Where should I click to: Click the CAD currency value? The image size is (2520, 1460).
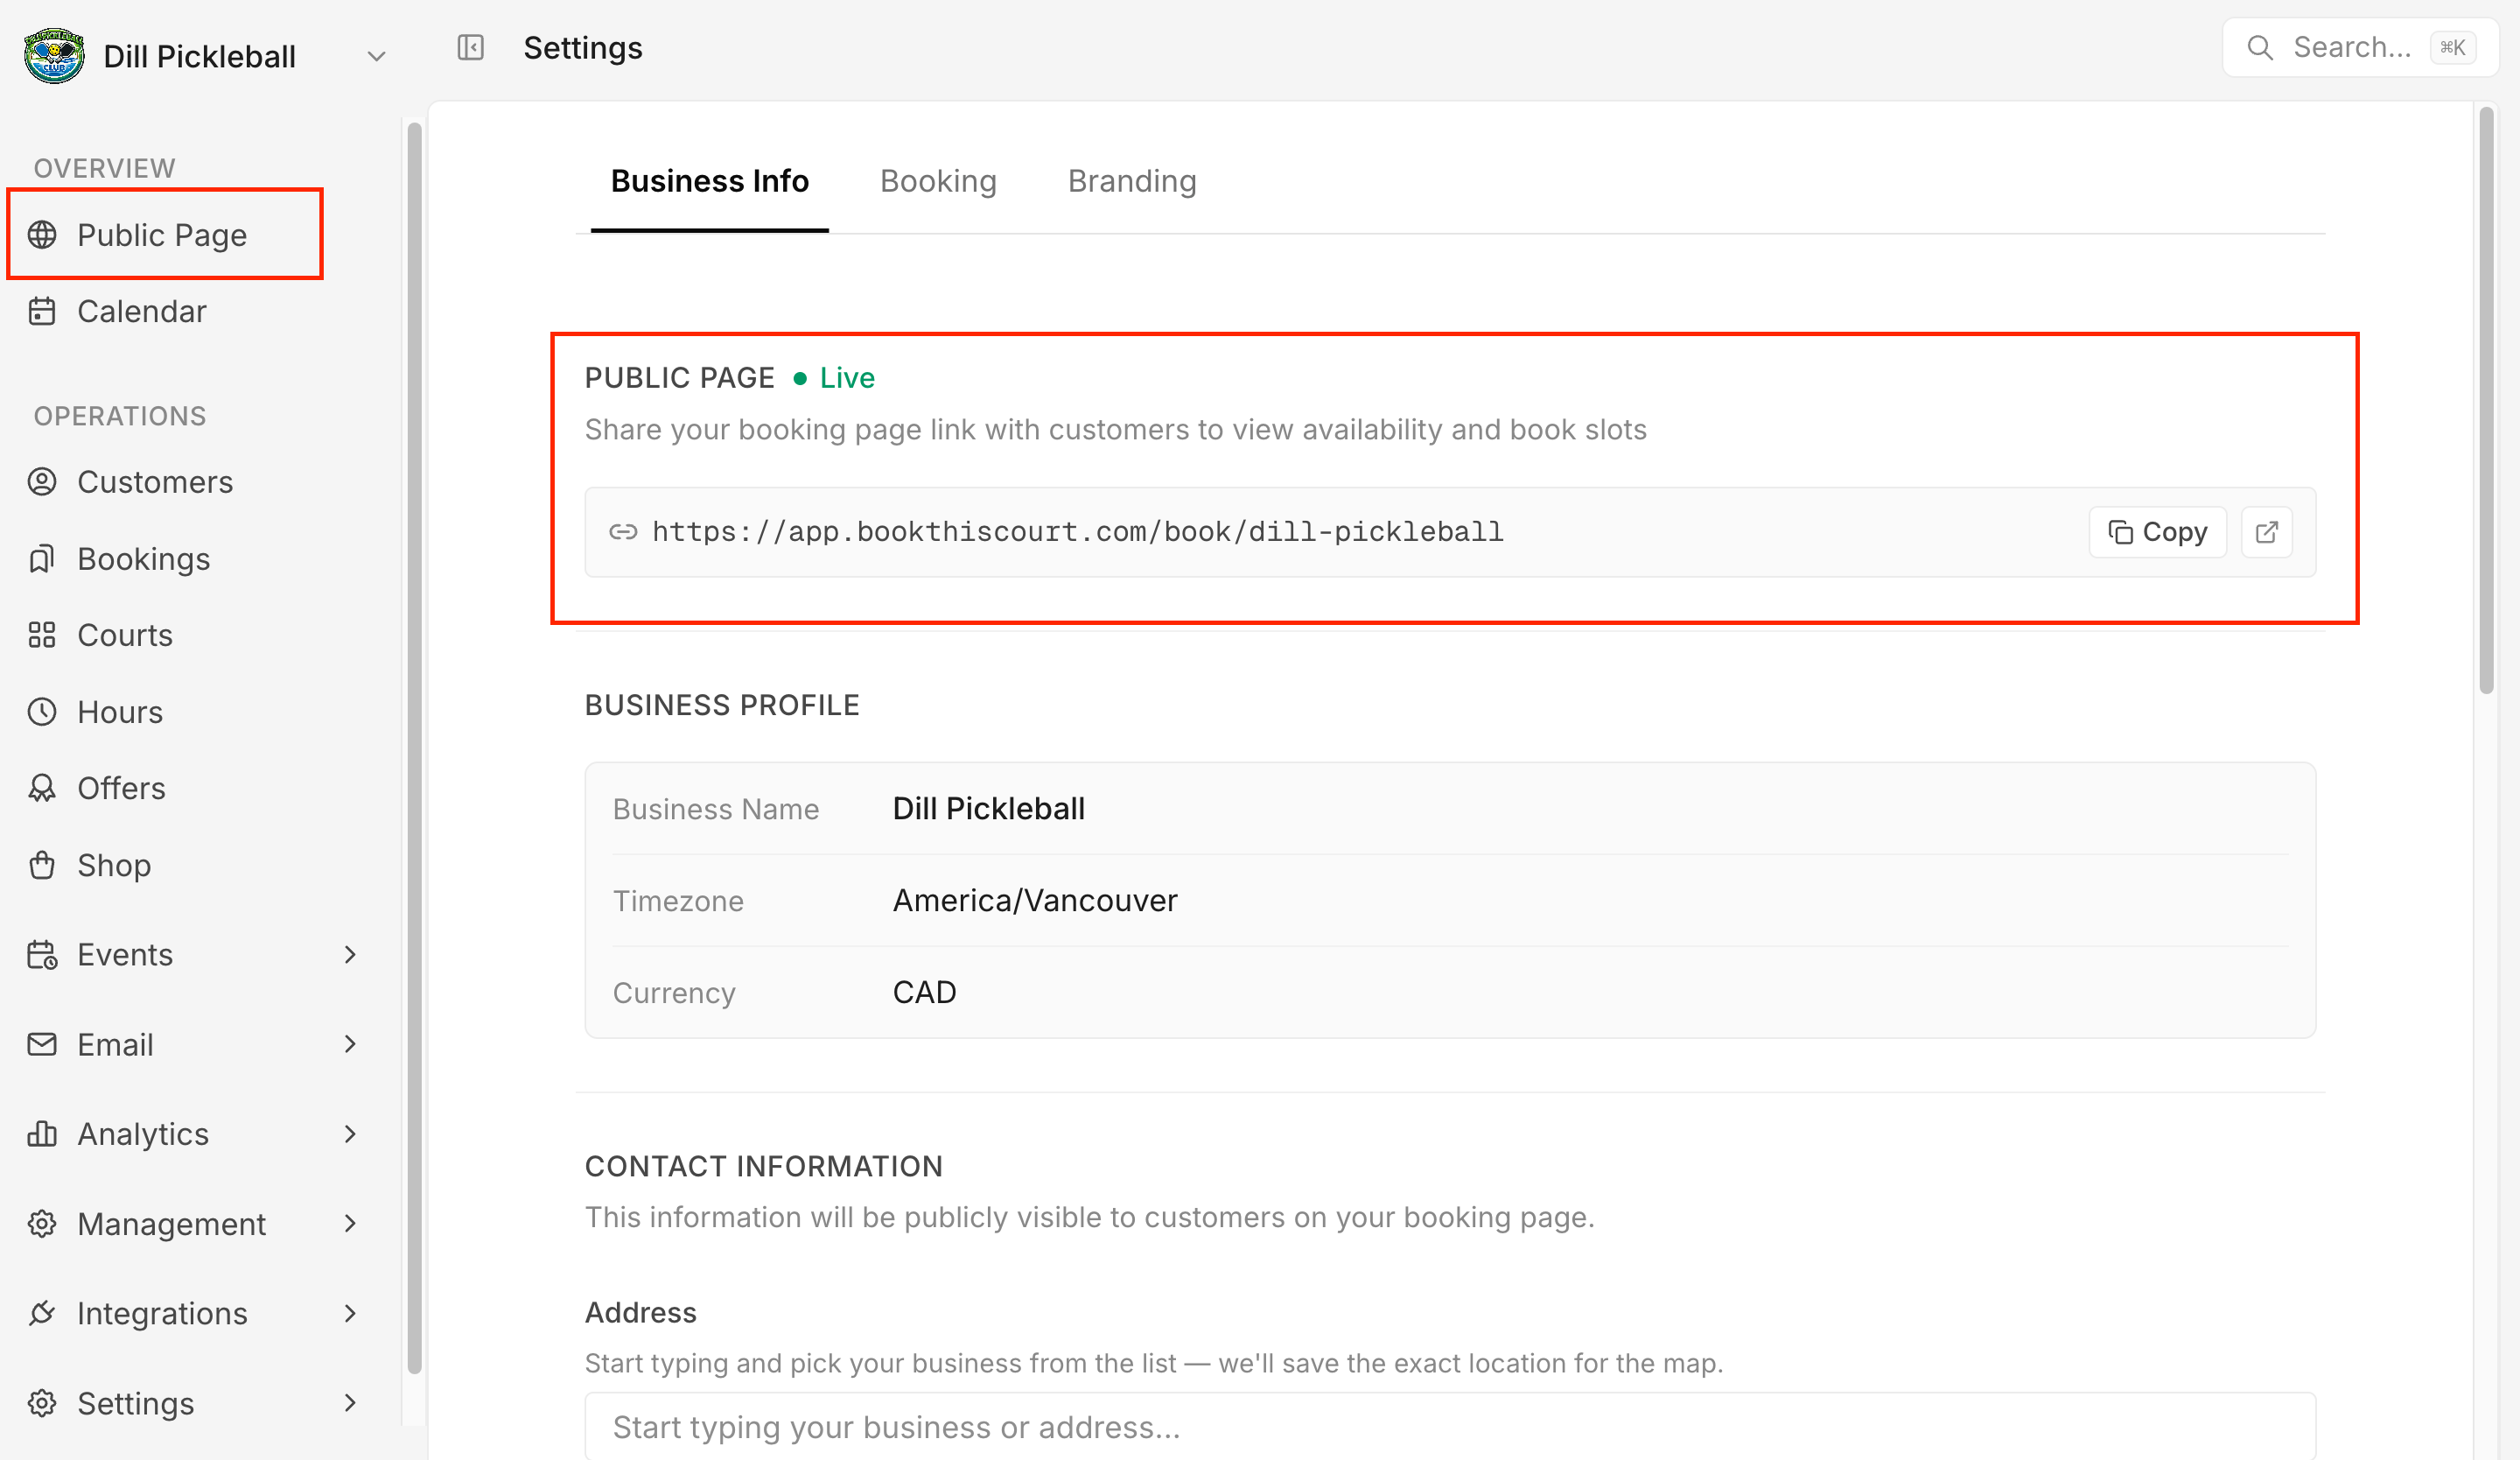924,992
